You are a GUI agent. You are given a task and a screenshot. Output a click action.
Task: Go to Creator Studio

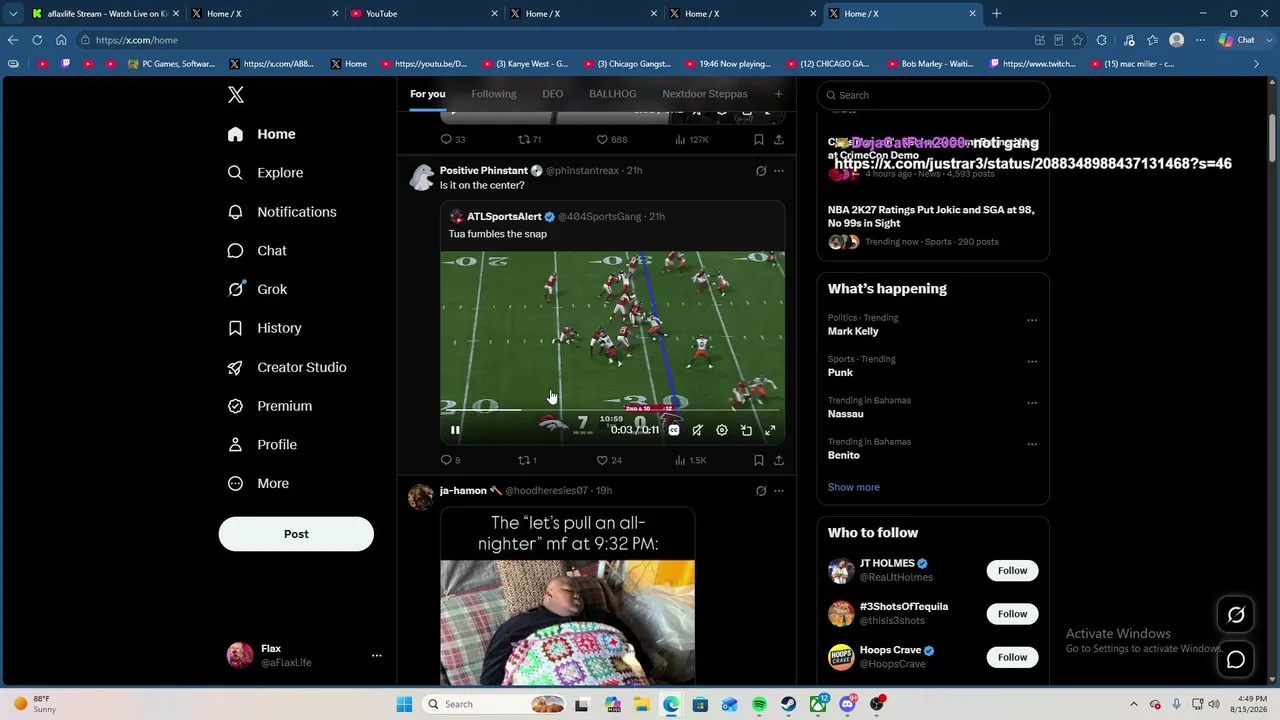287,367
